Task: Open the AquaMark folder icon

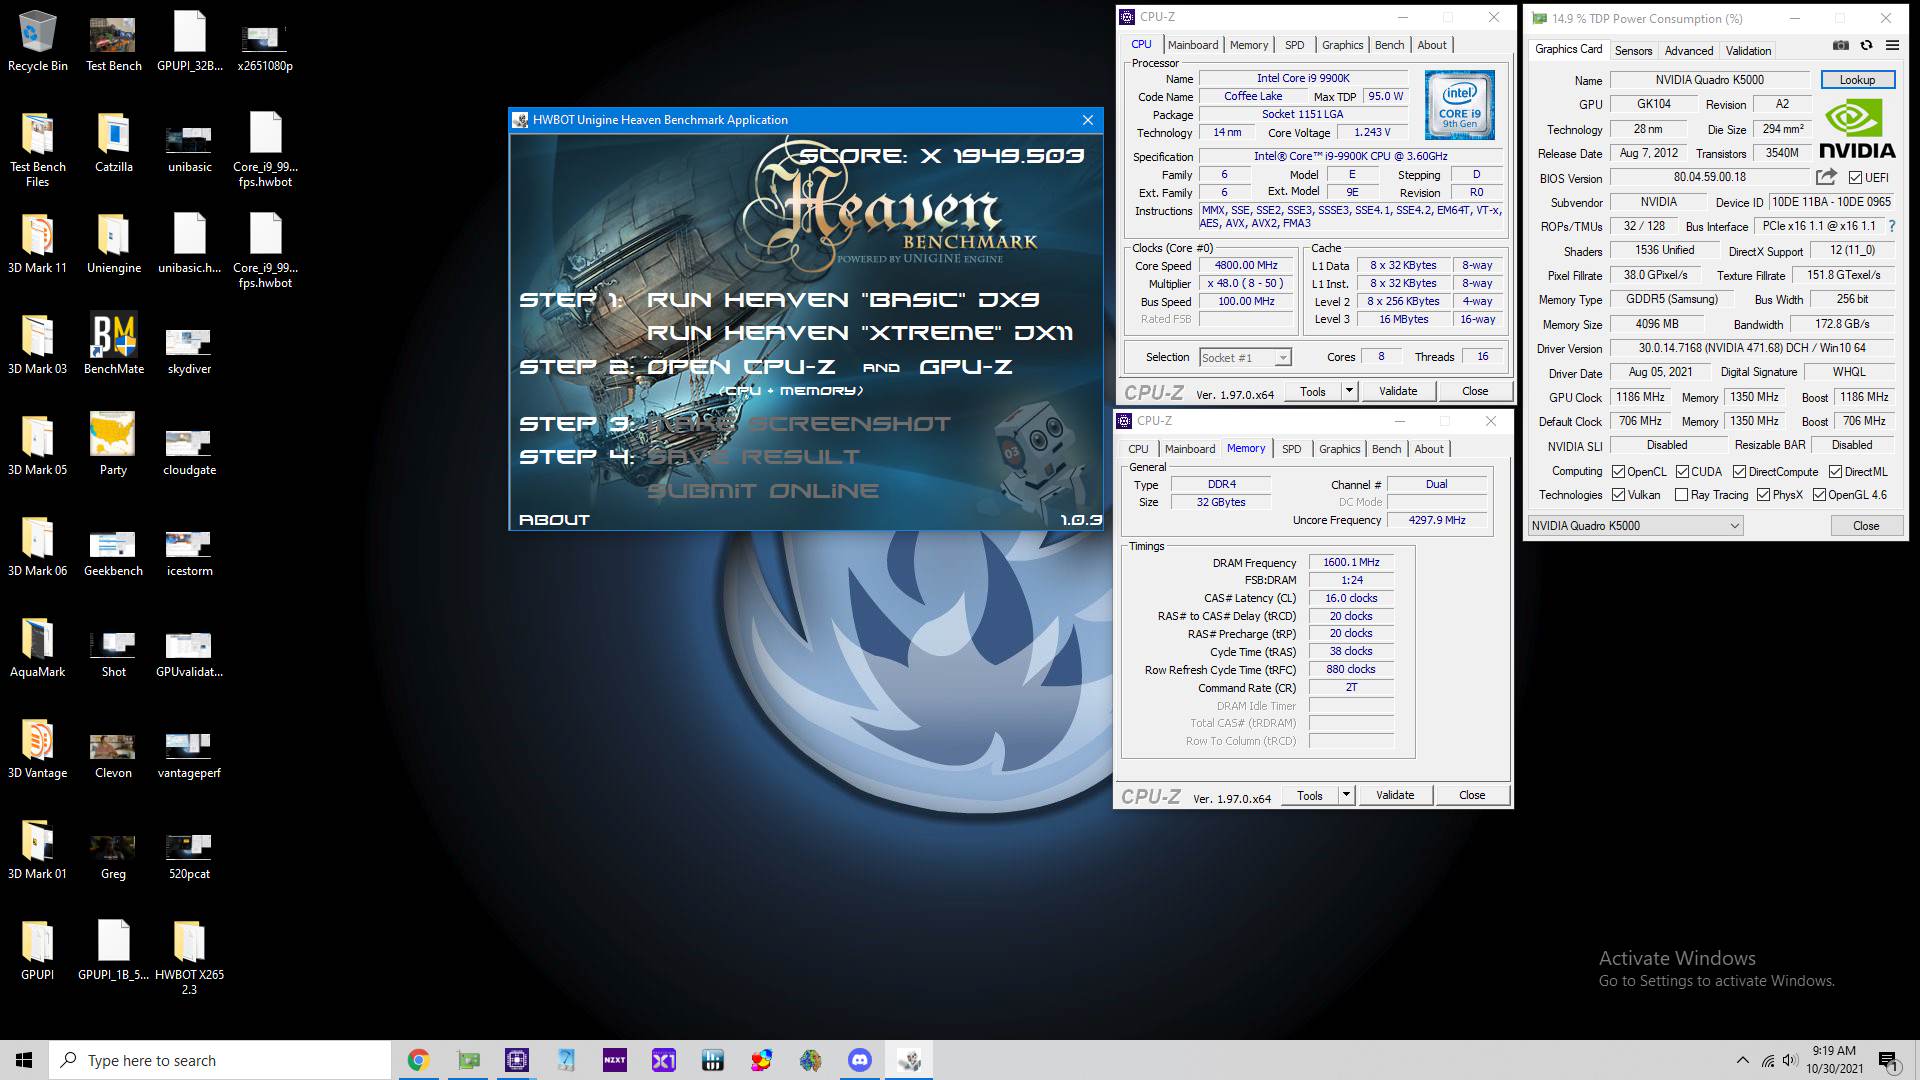Action: click(37, 648)
